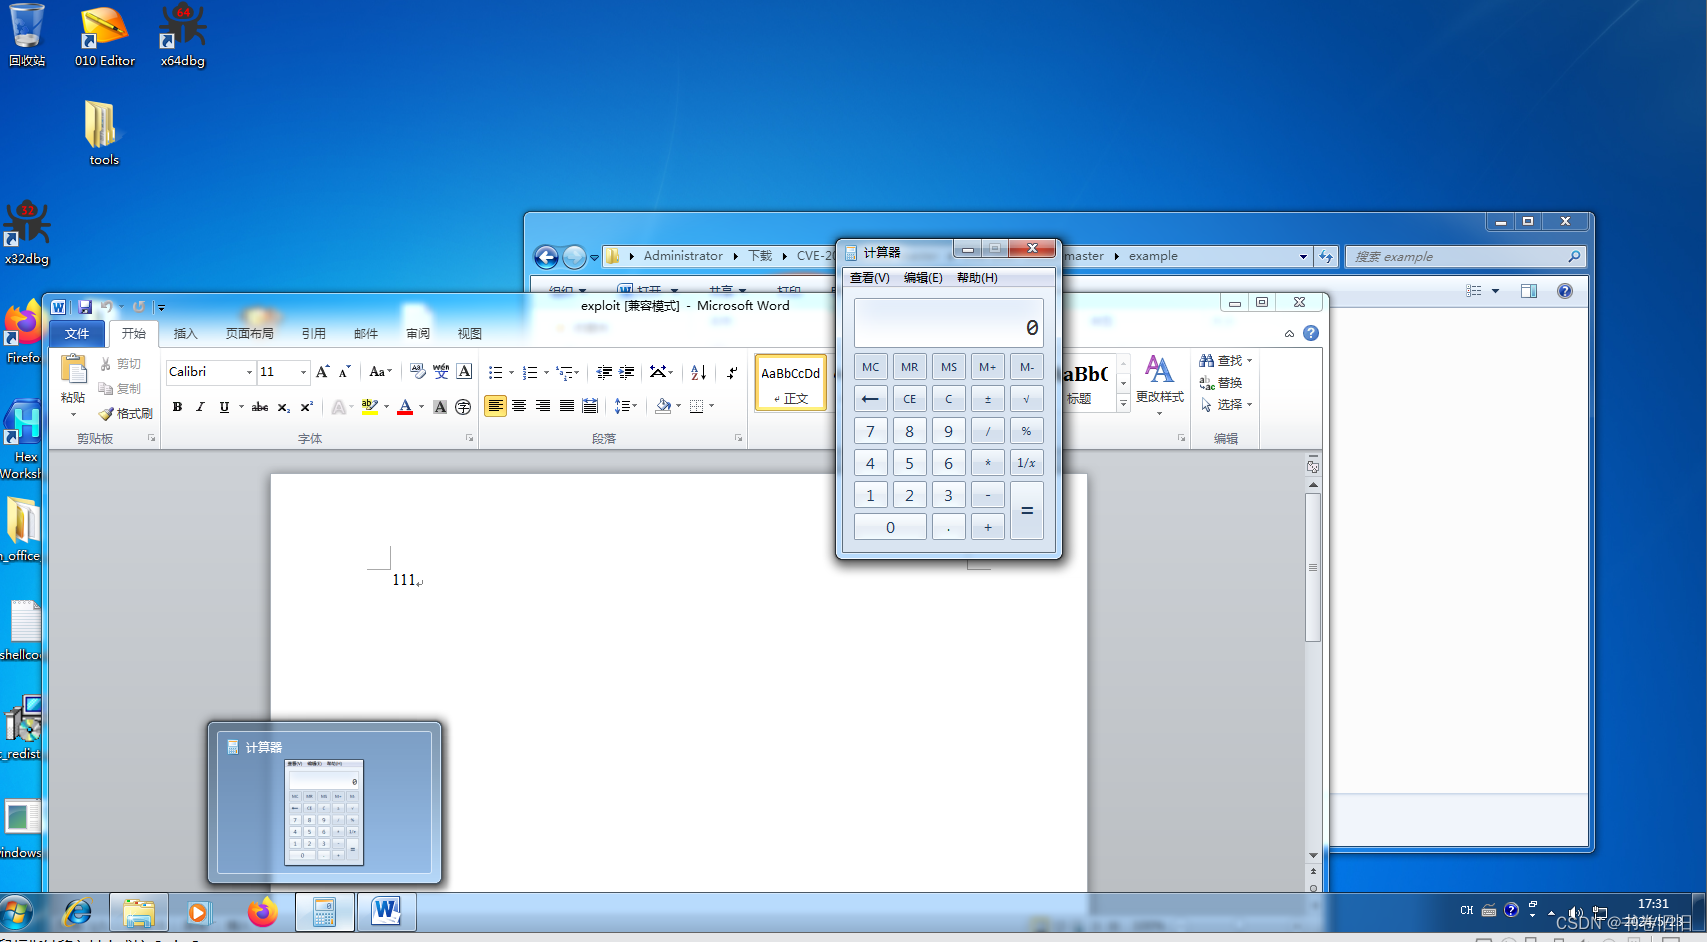The width and height of the screenshot is (1707, 942).
Task: Click the phonetic guide wén icon
Action: coord(441,372)
